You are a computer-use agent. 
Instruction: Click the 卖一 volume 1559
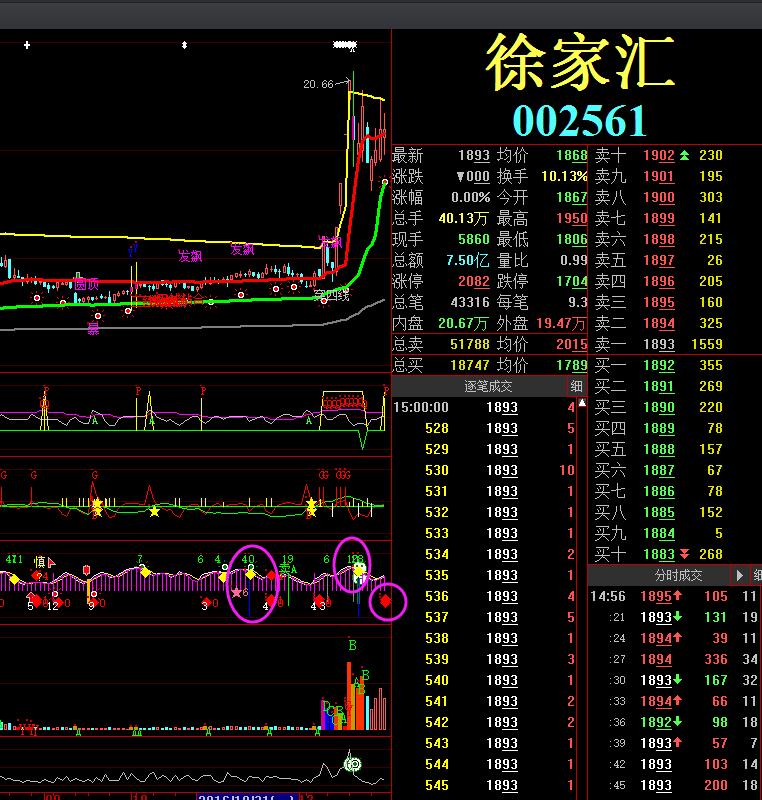pos(707,344)
